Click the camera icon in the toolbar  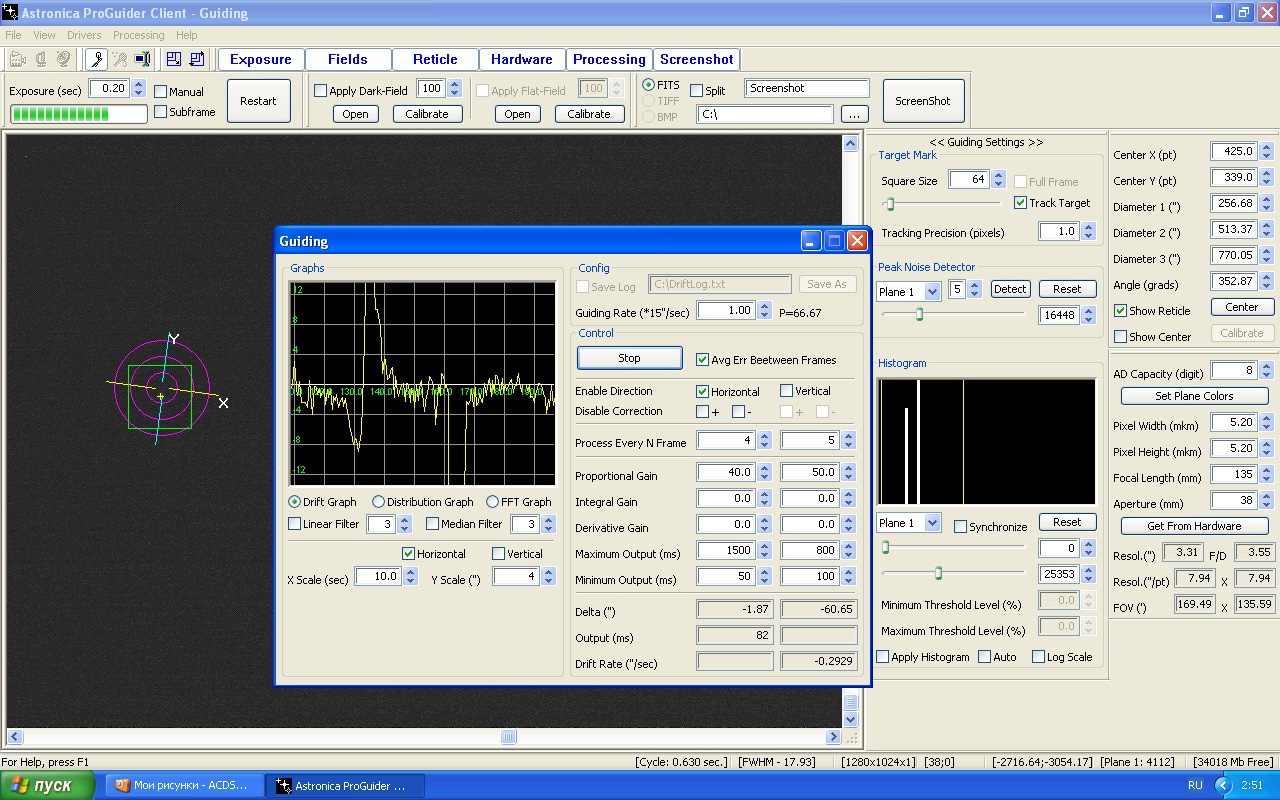(19, 59)
